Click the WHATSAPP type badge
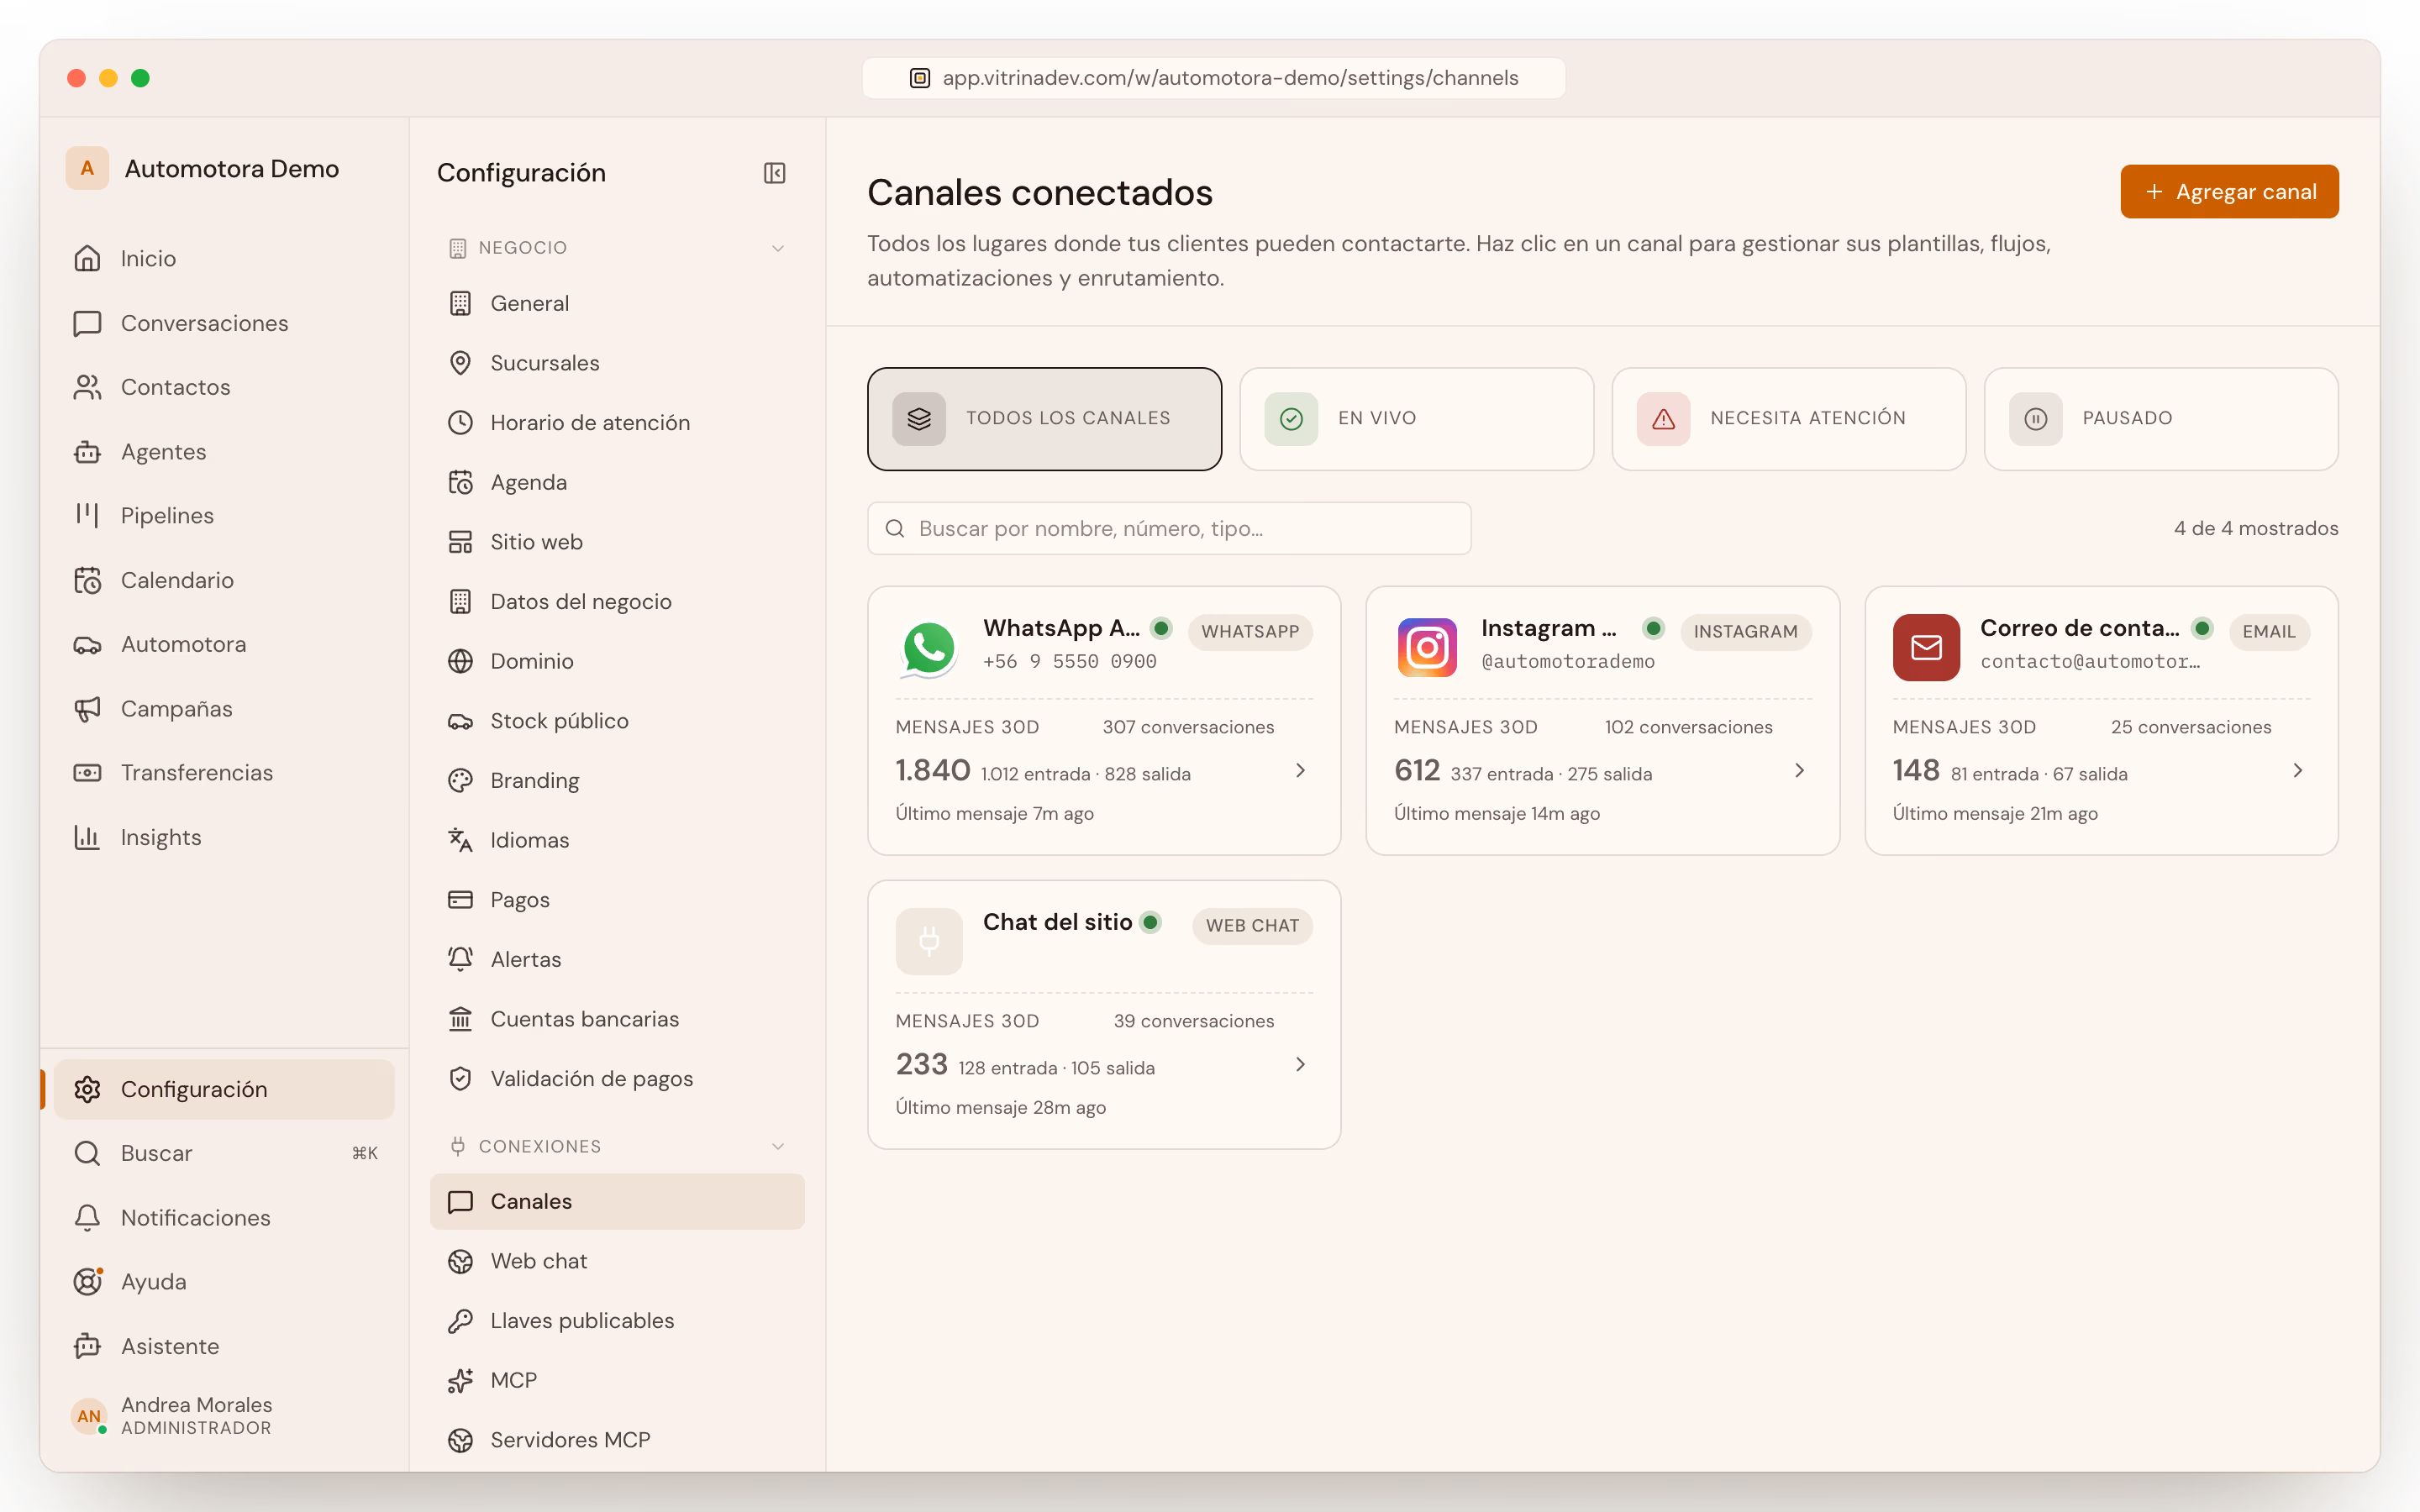This screenshot has width=2420, height=1512. 1250,631
